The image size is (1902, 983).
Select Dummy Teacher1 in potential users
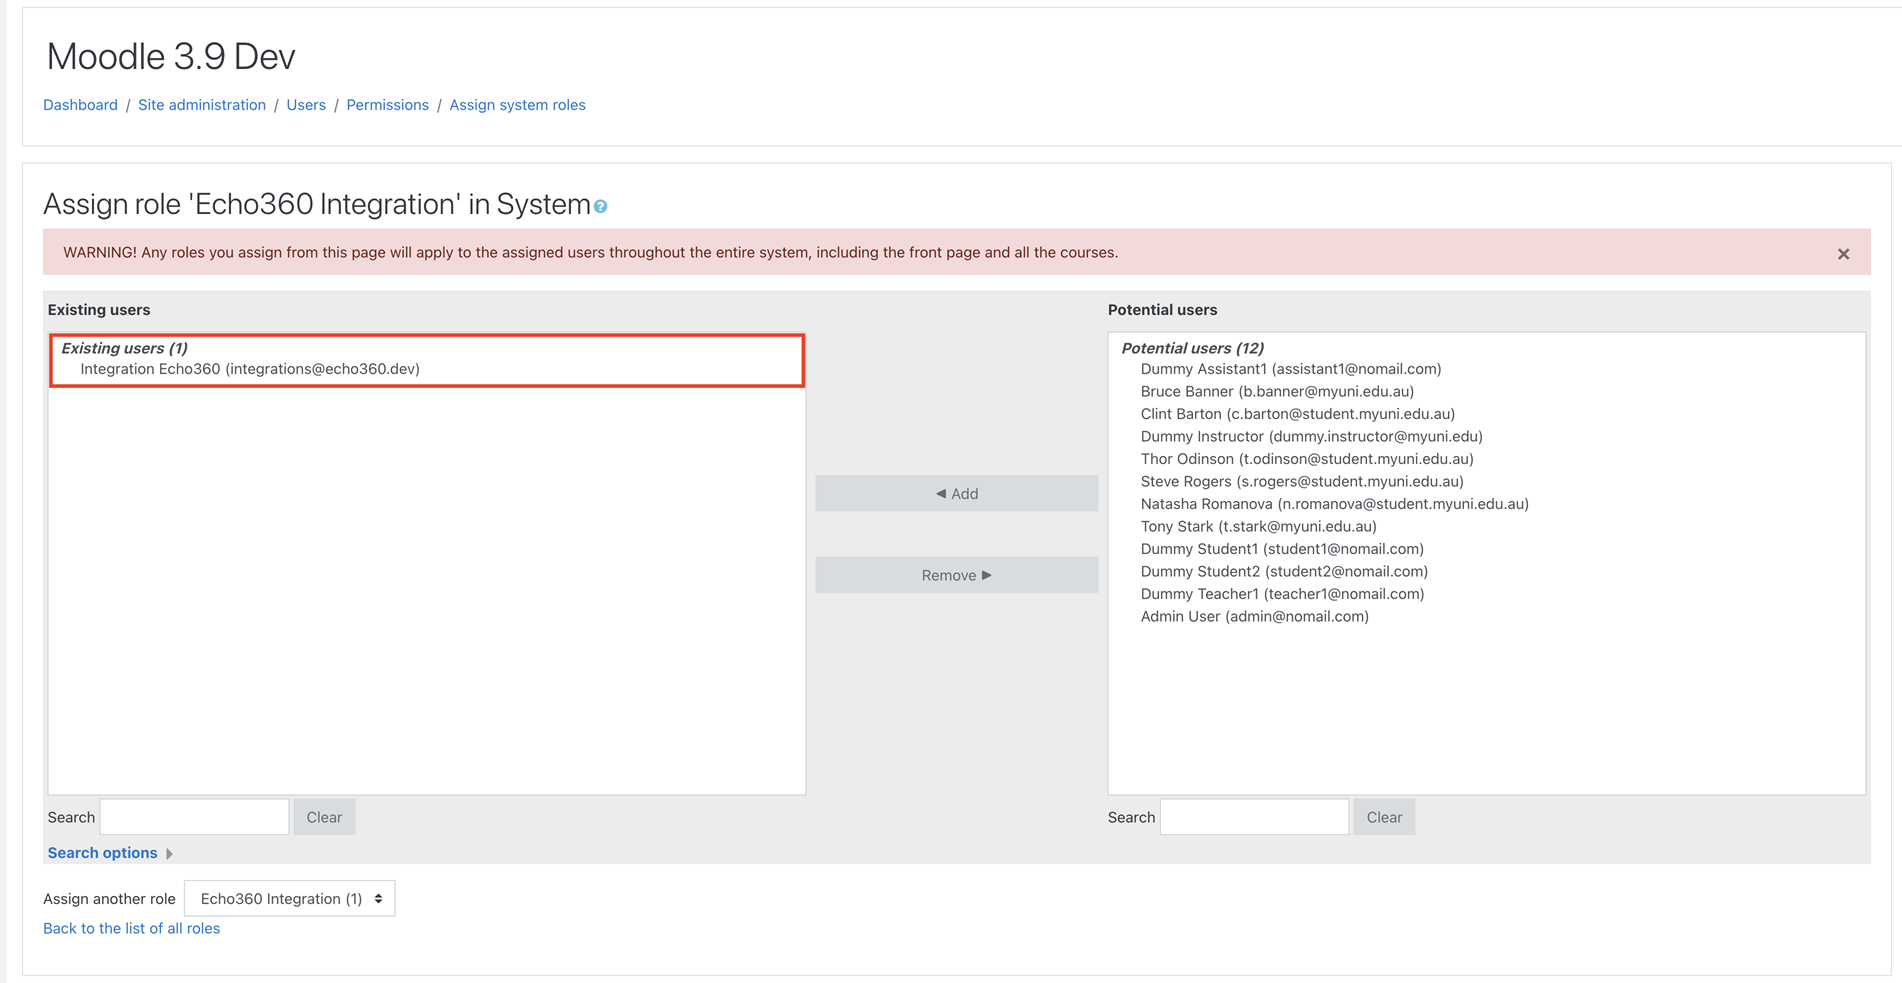point(1282,594)
